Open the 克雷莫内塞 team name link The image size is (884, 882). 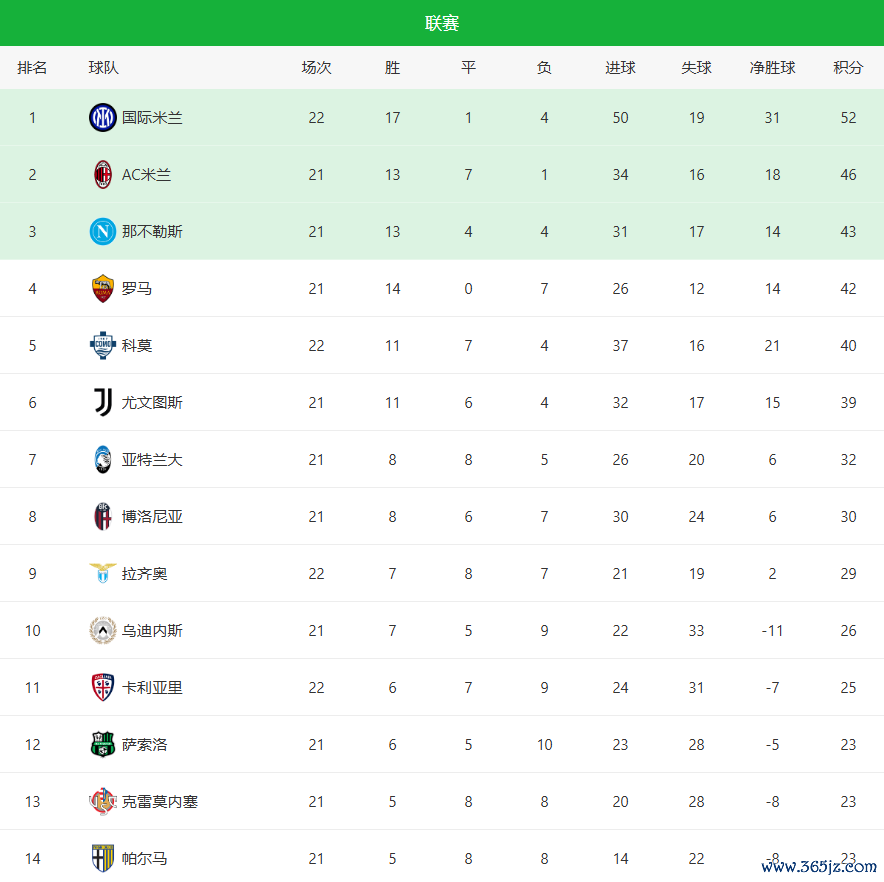[x=159, y=802]
